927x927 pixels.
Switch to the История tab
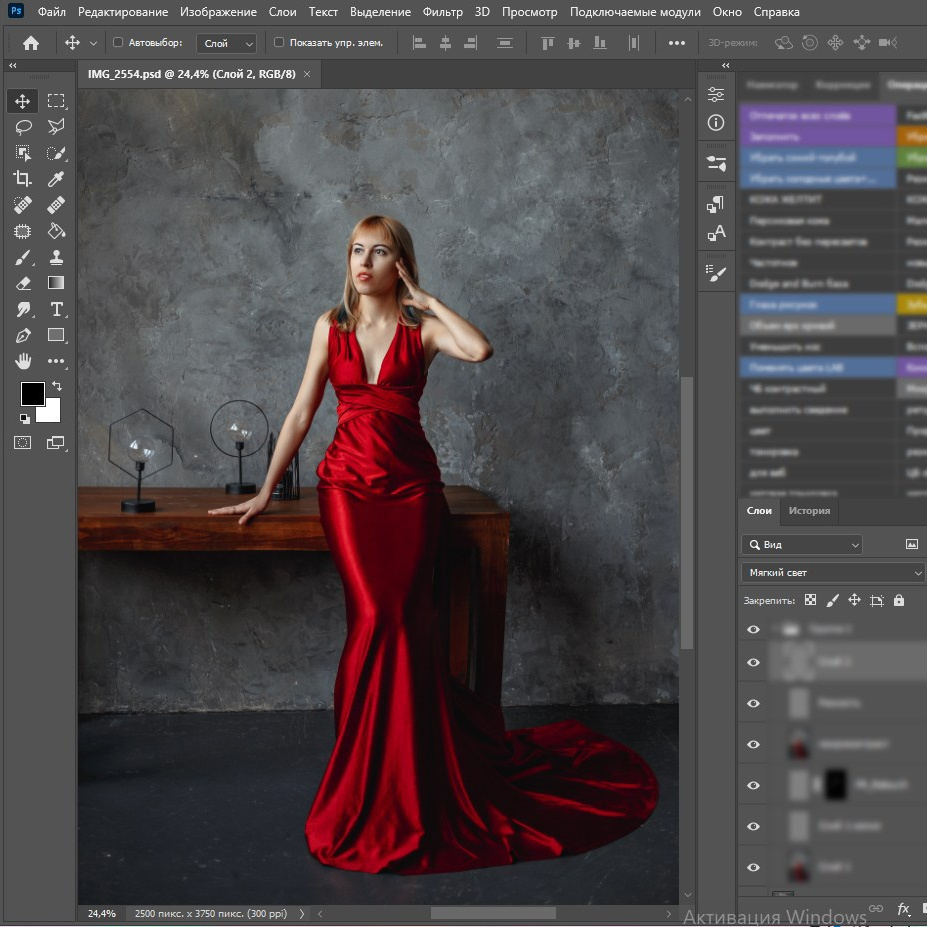[809, 511]
